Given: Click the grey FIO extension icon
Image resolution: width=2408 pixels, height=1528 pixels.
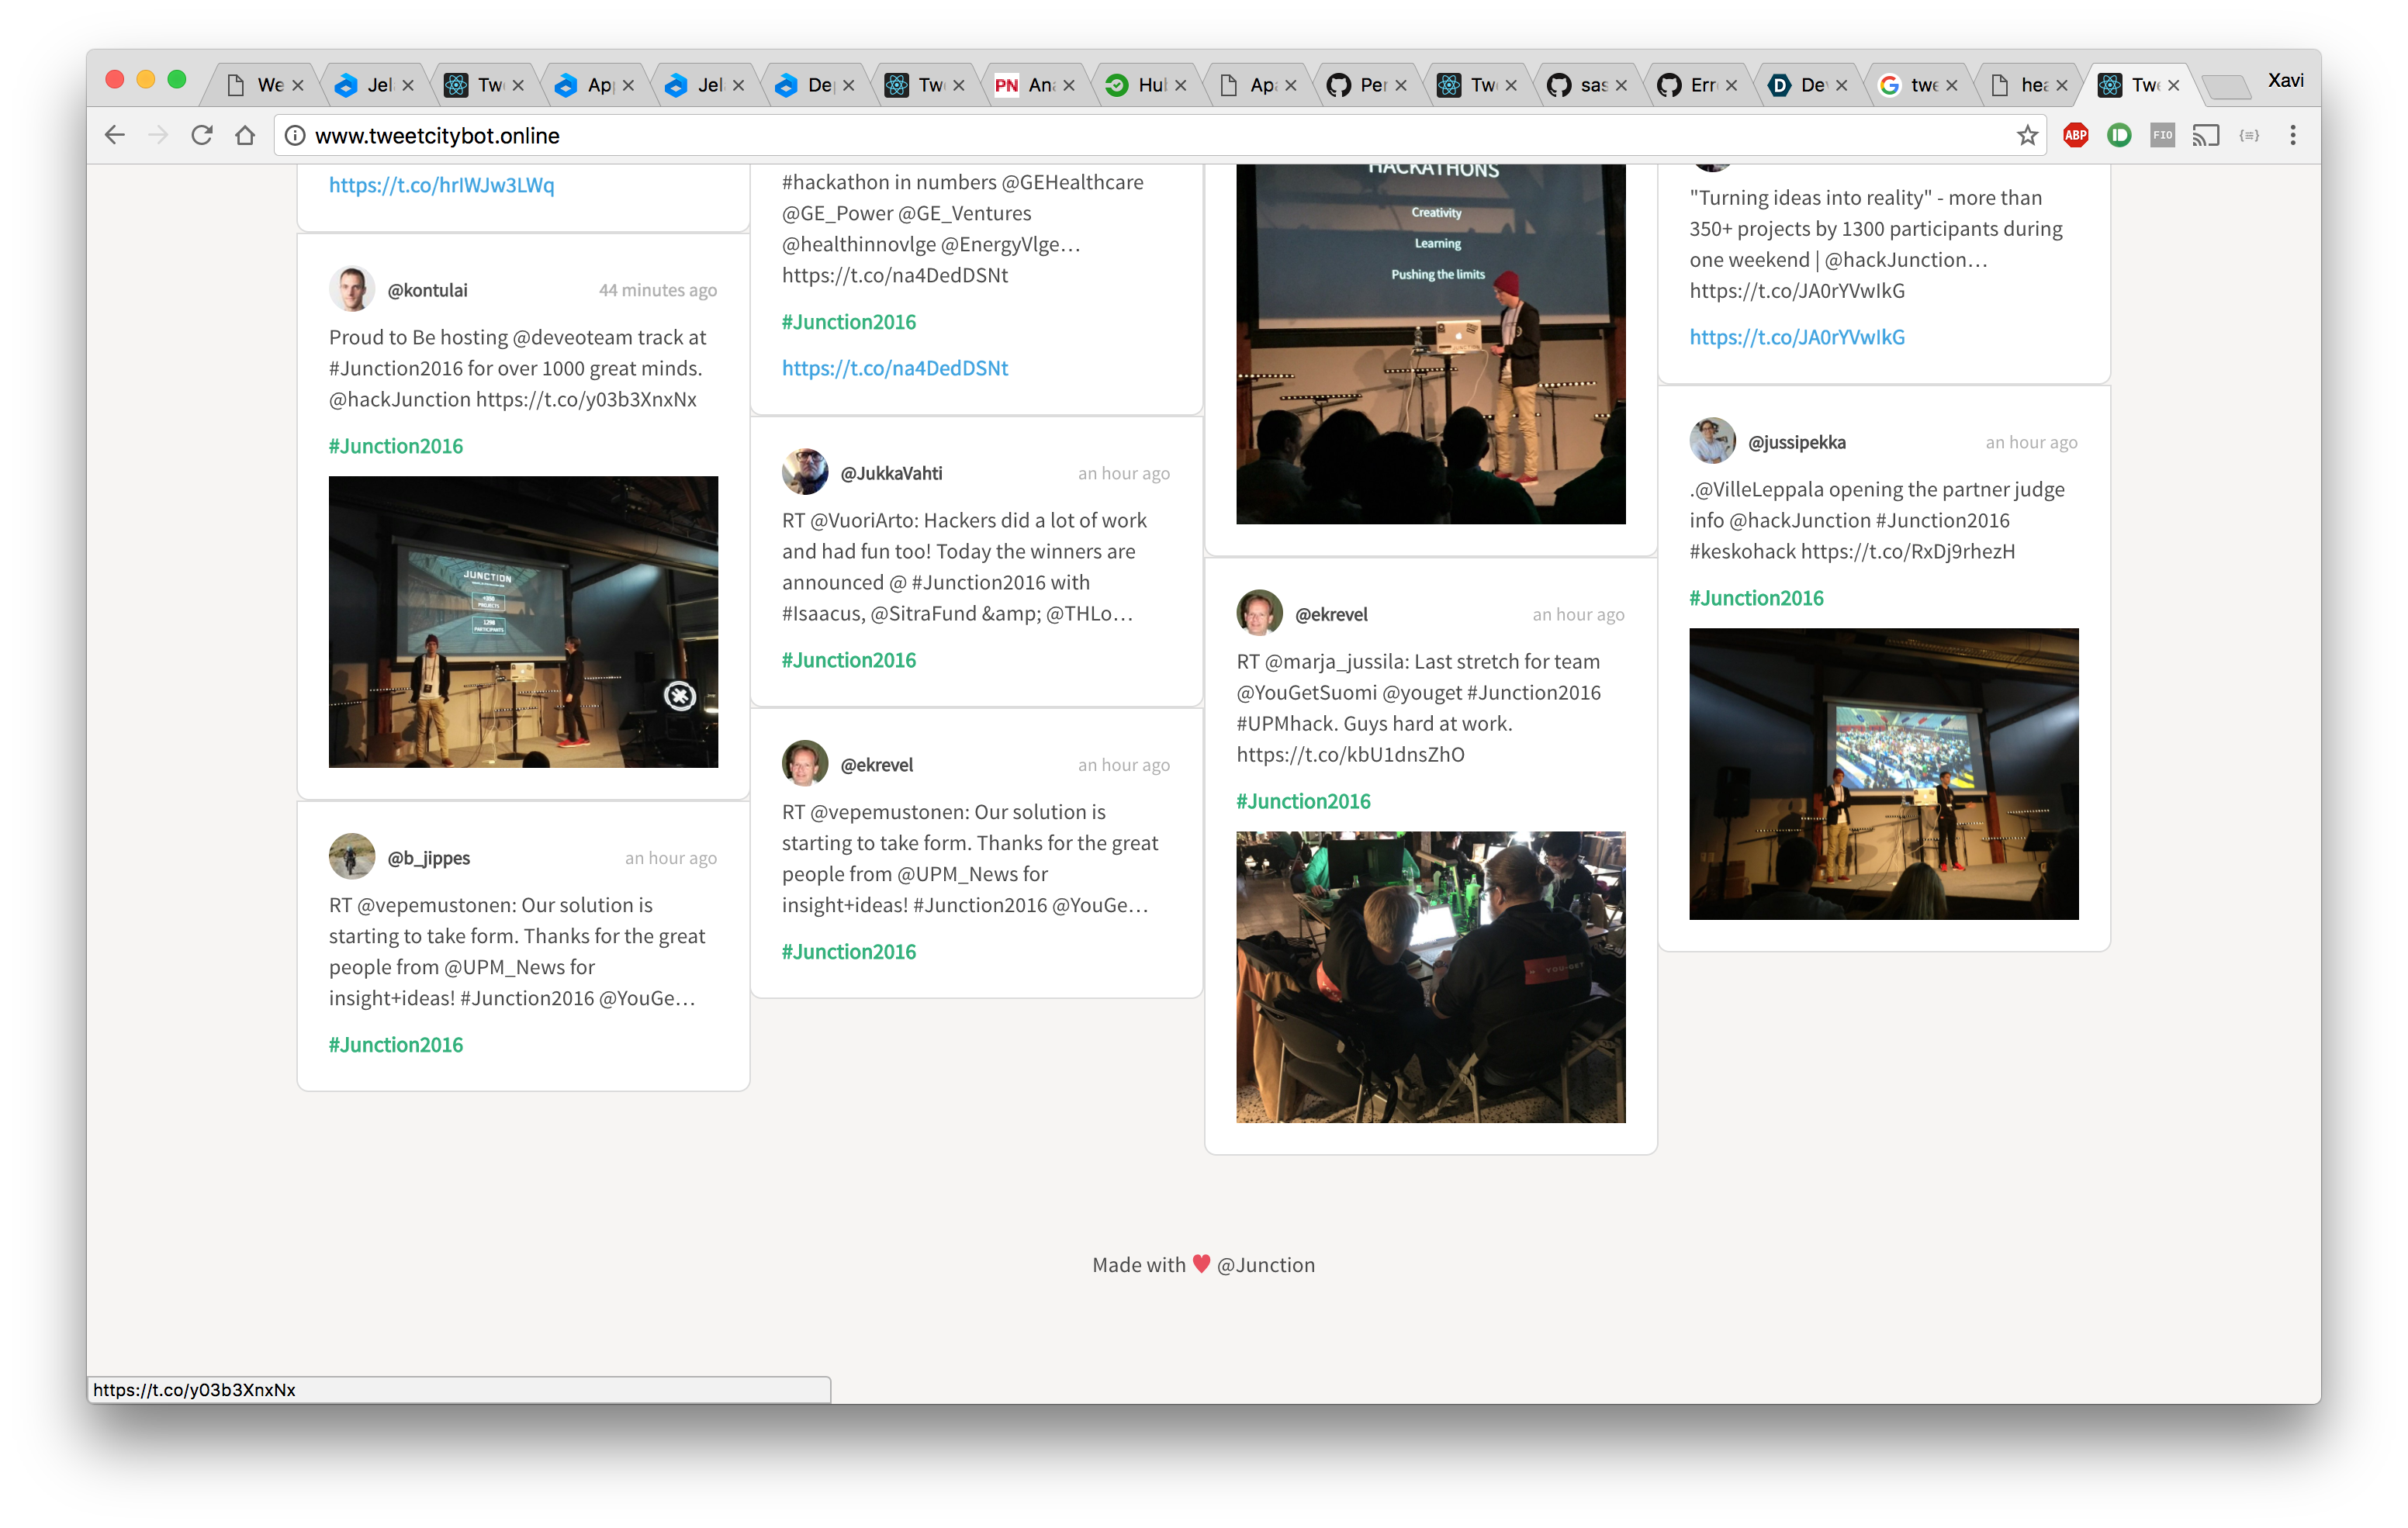Looking at the screenshot, I should (x=2162, y=135).
